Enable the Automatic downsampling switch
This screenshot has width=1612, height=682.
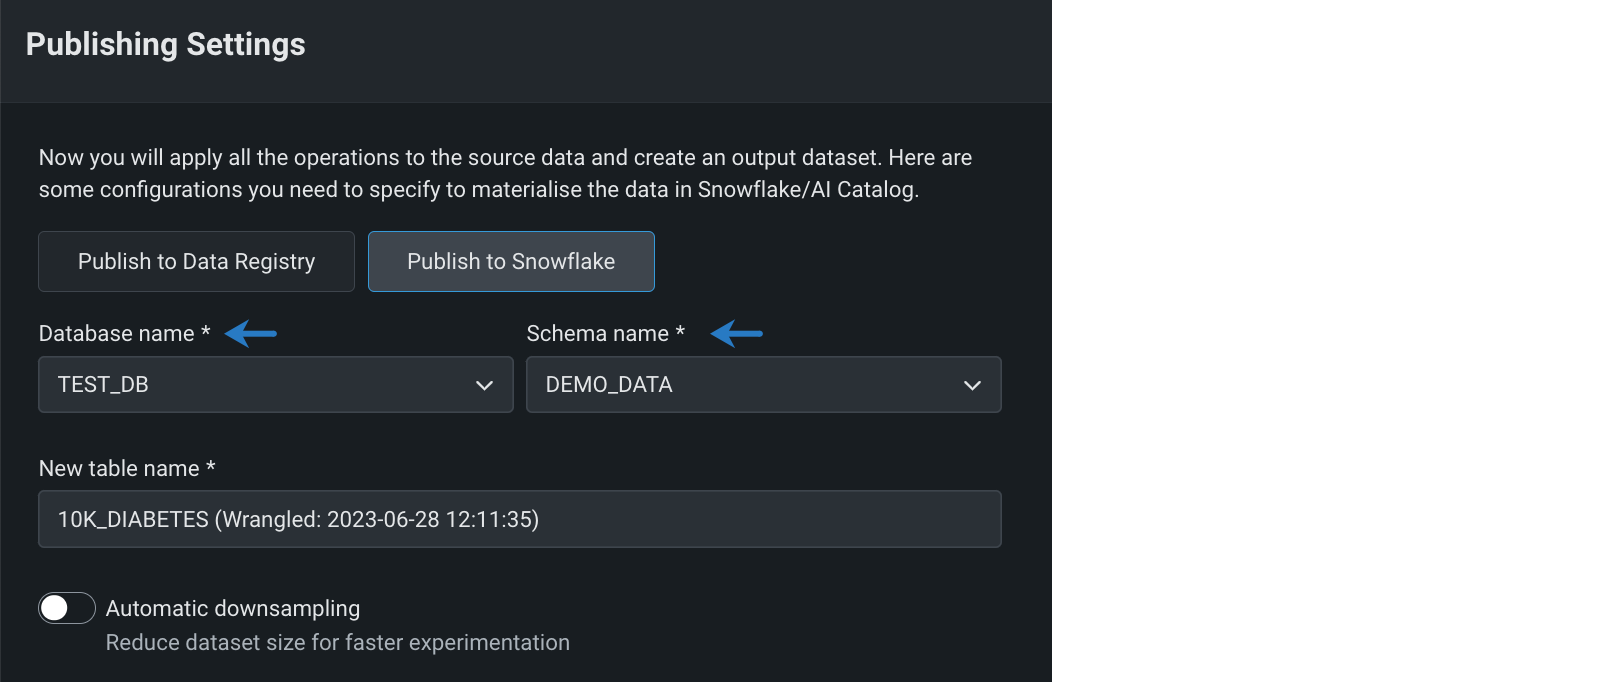coord(67,608)
